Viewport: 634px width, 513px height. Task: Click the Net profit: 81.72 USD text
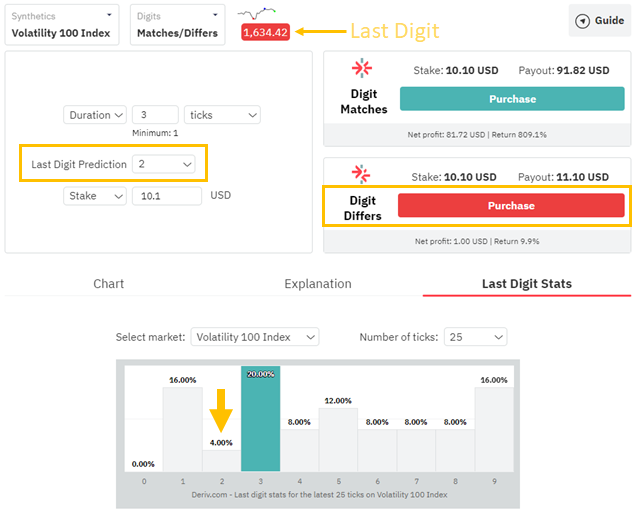coord(446,135)
